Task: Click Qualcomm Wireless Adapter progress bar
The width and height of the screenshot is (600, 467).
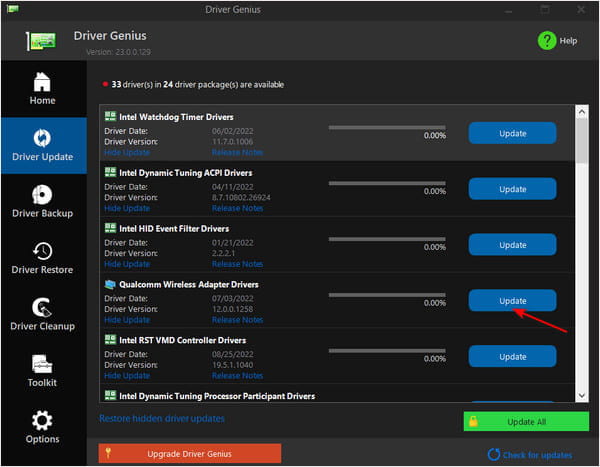Action: 387,295
